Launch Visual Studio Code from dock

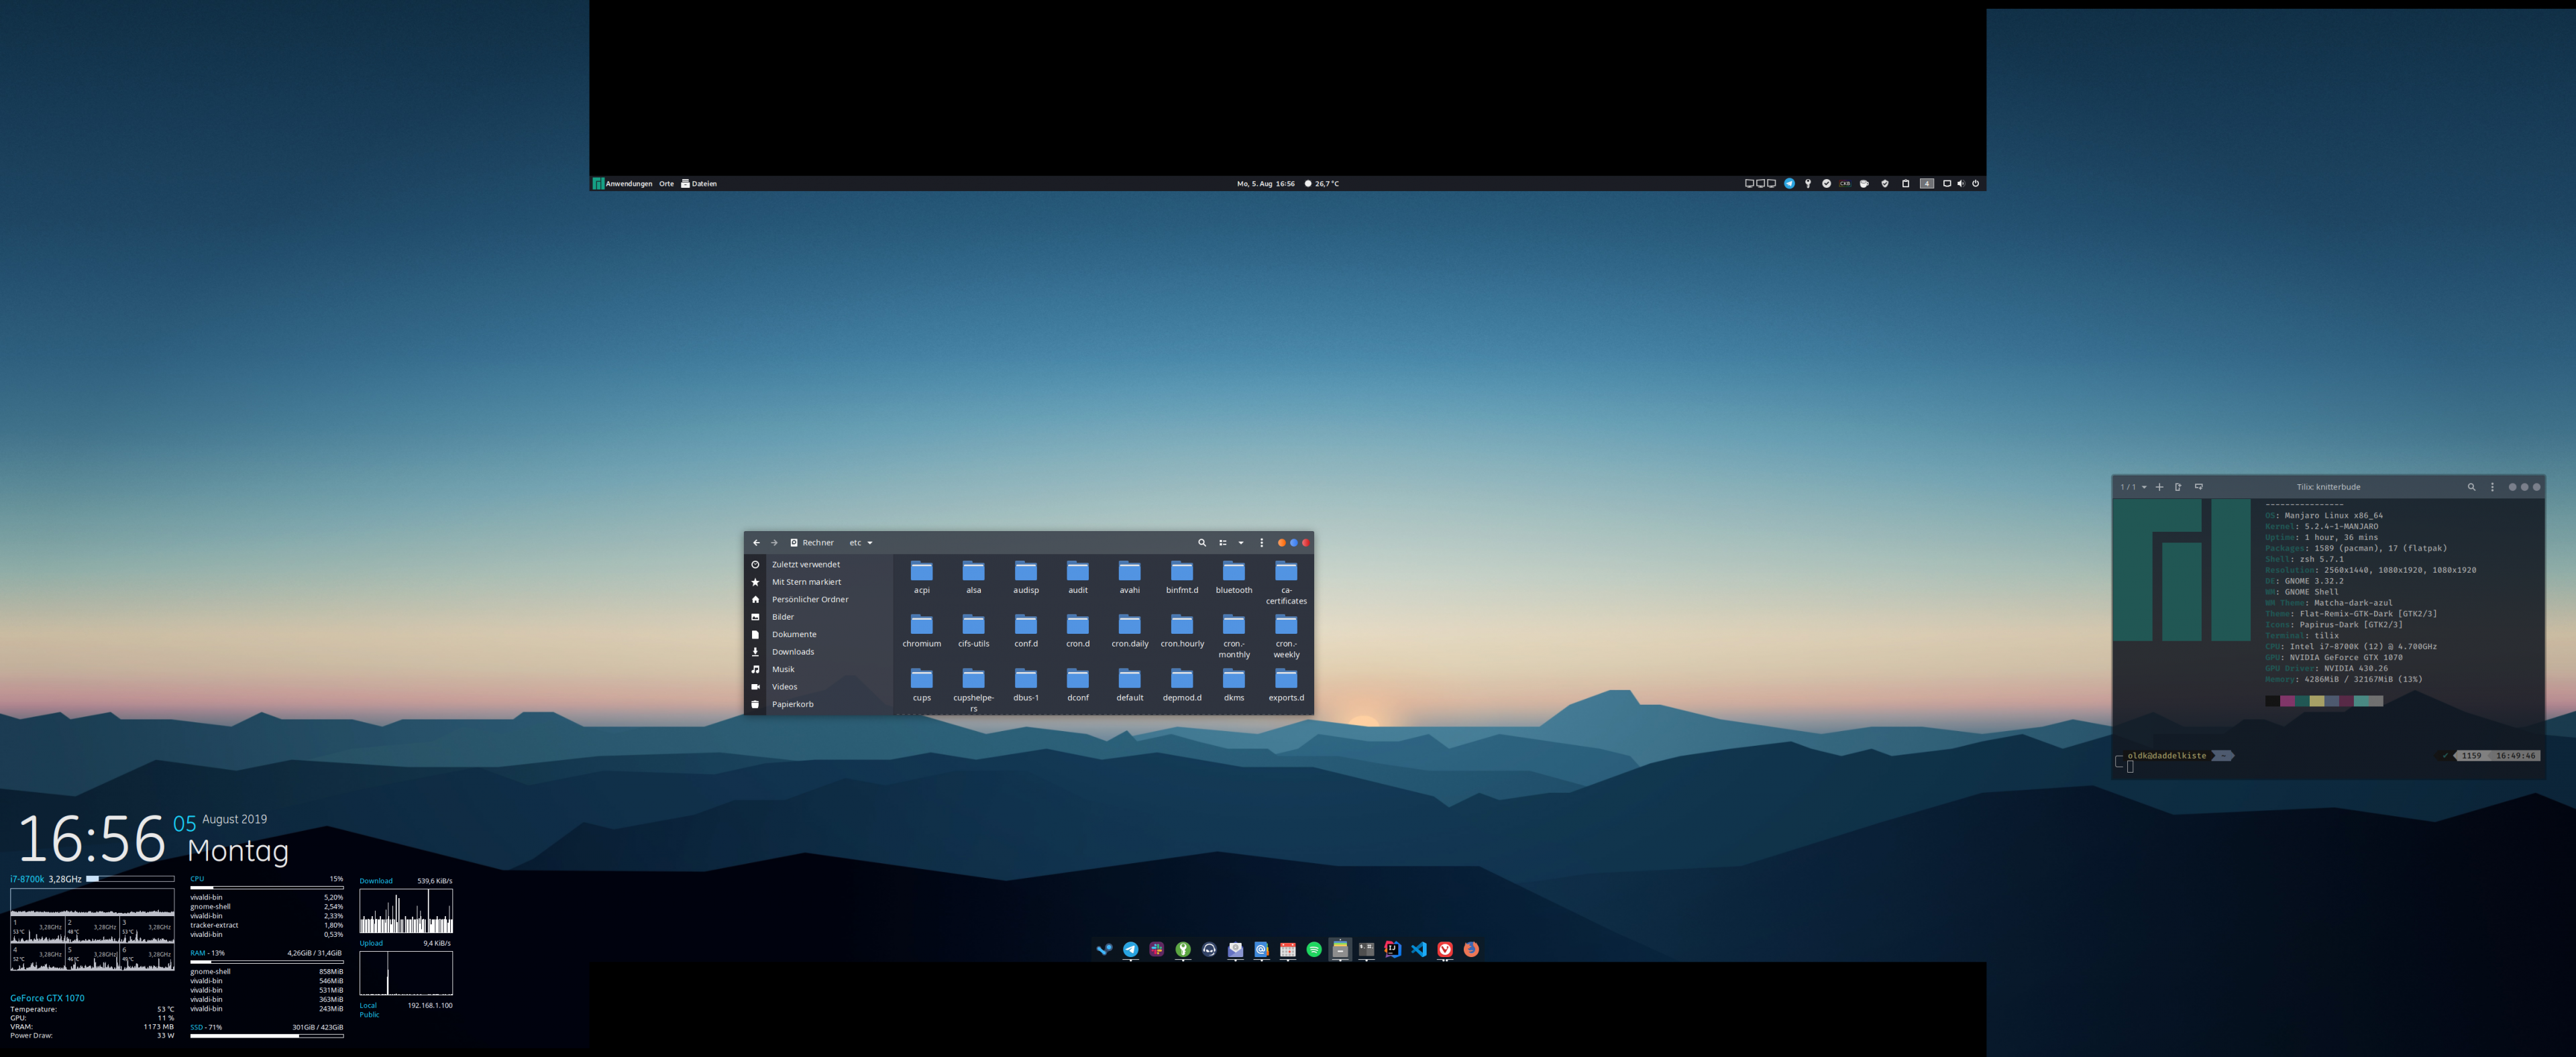point(1418,949)
